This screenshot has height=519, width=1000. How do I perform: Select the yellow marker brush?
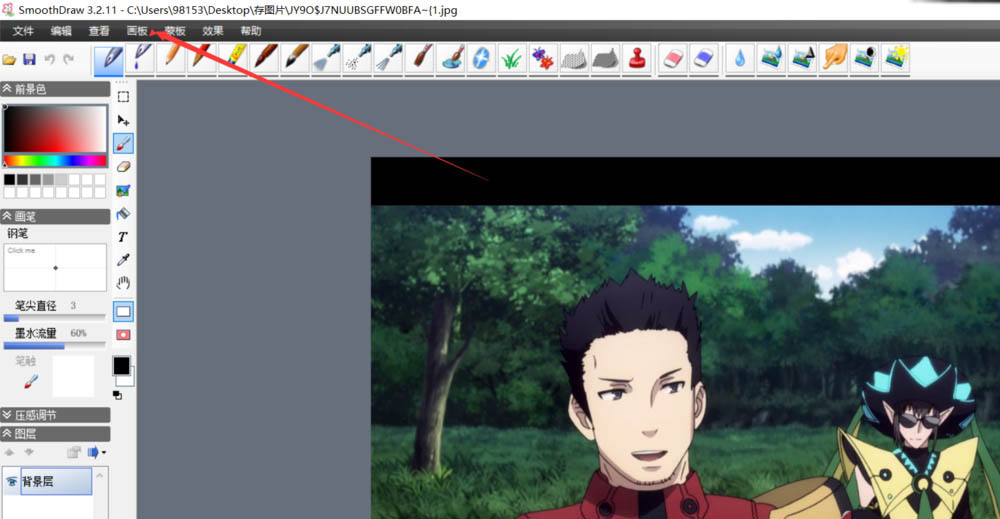(x=233, y=59)
